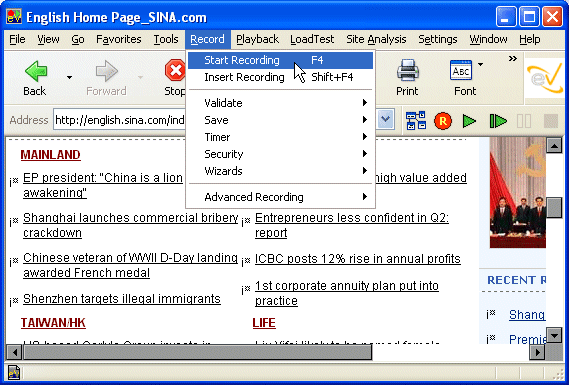Expand the Advanced Recording submenu

[x=281, y=197]
